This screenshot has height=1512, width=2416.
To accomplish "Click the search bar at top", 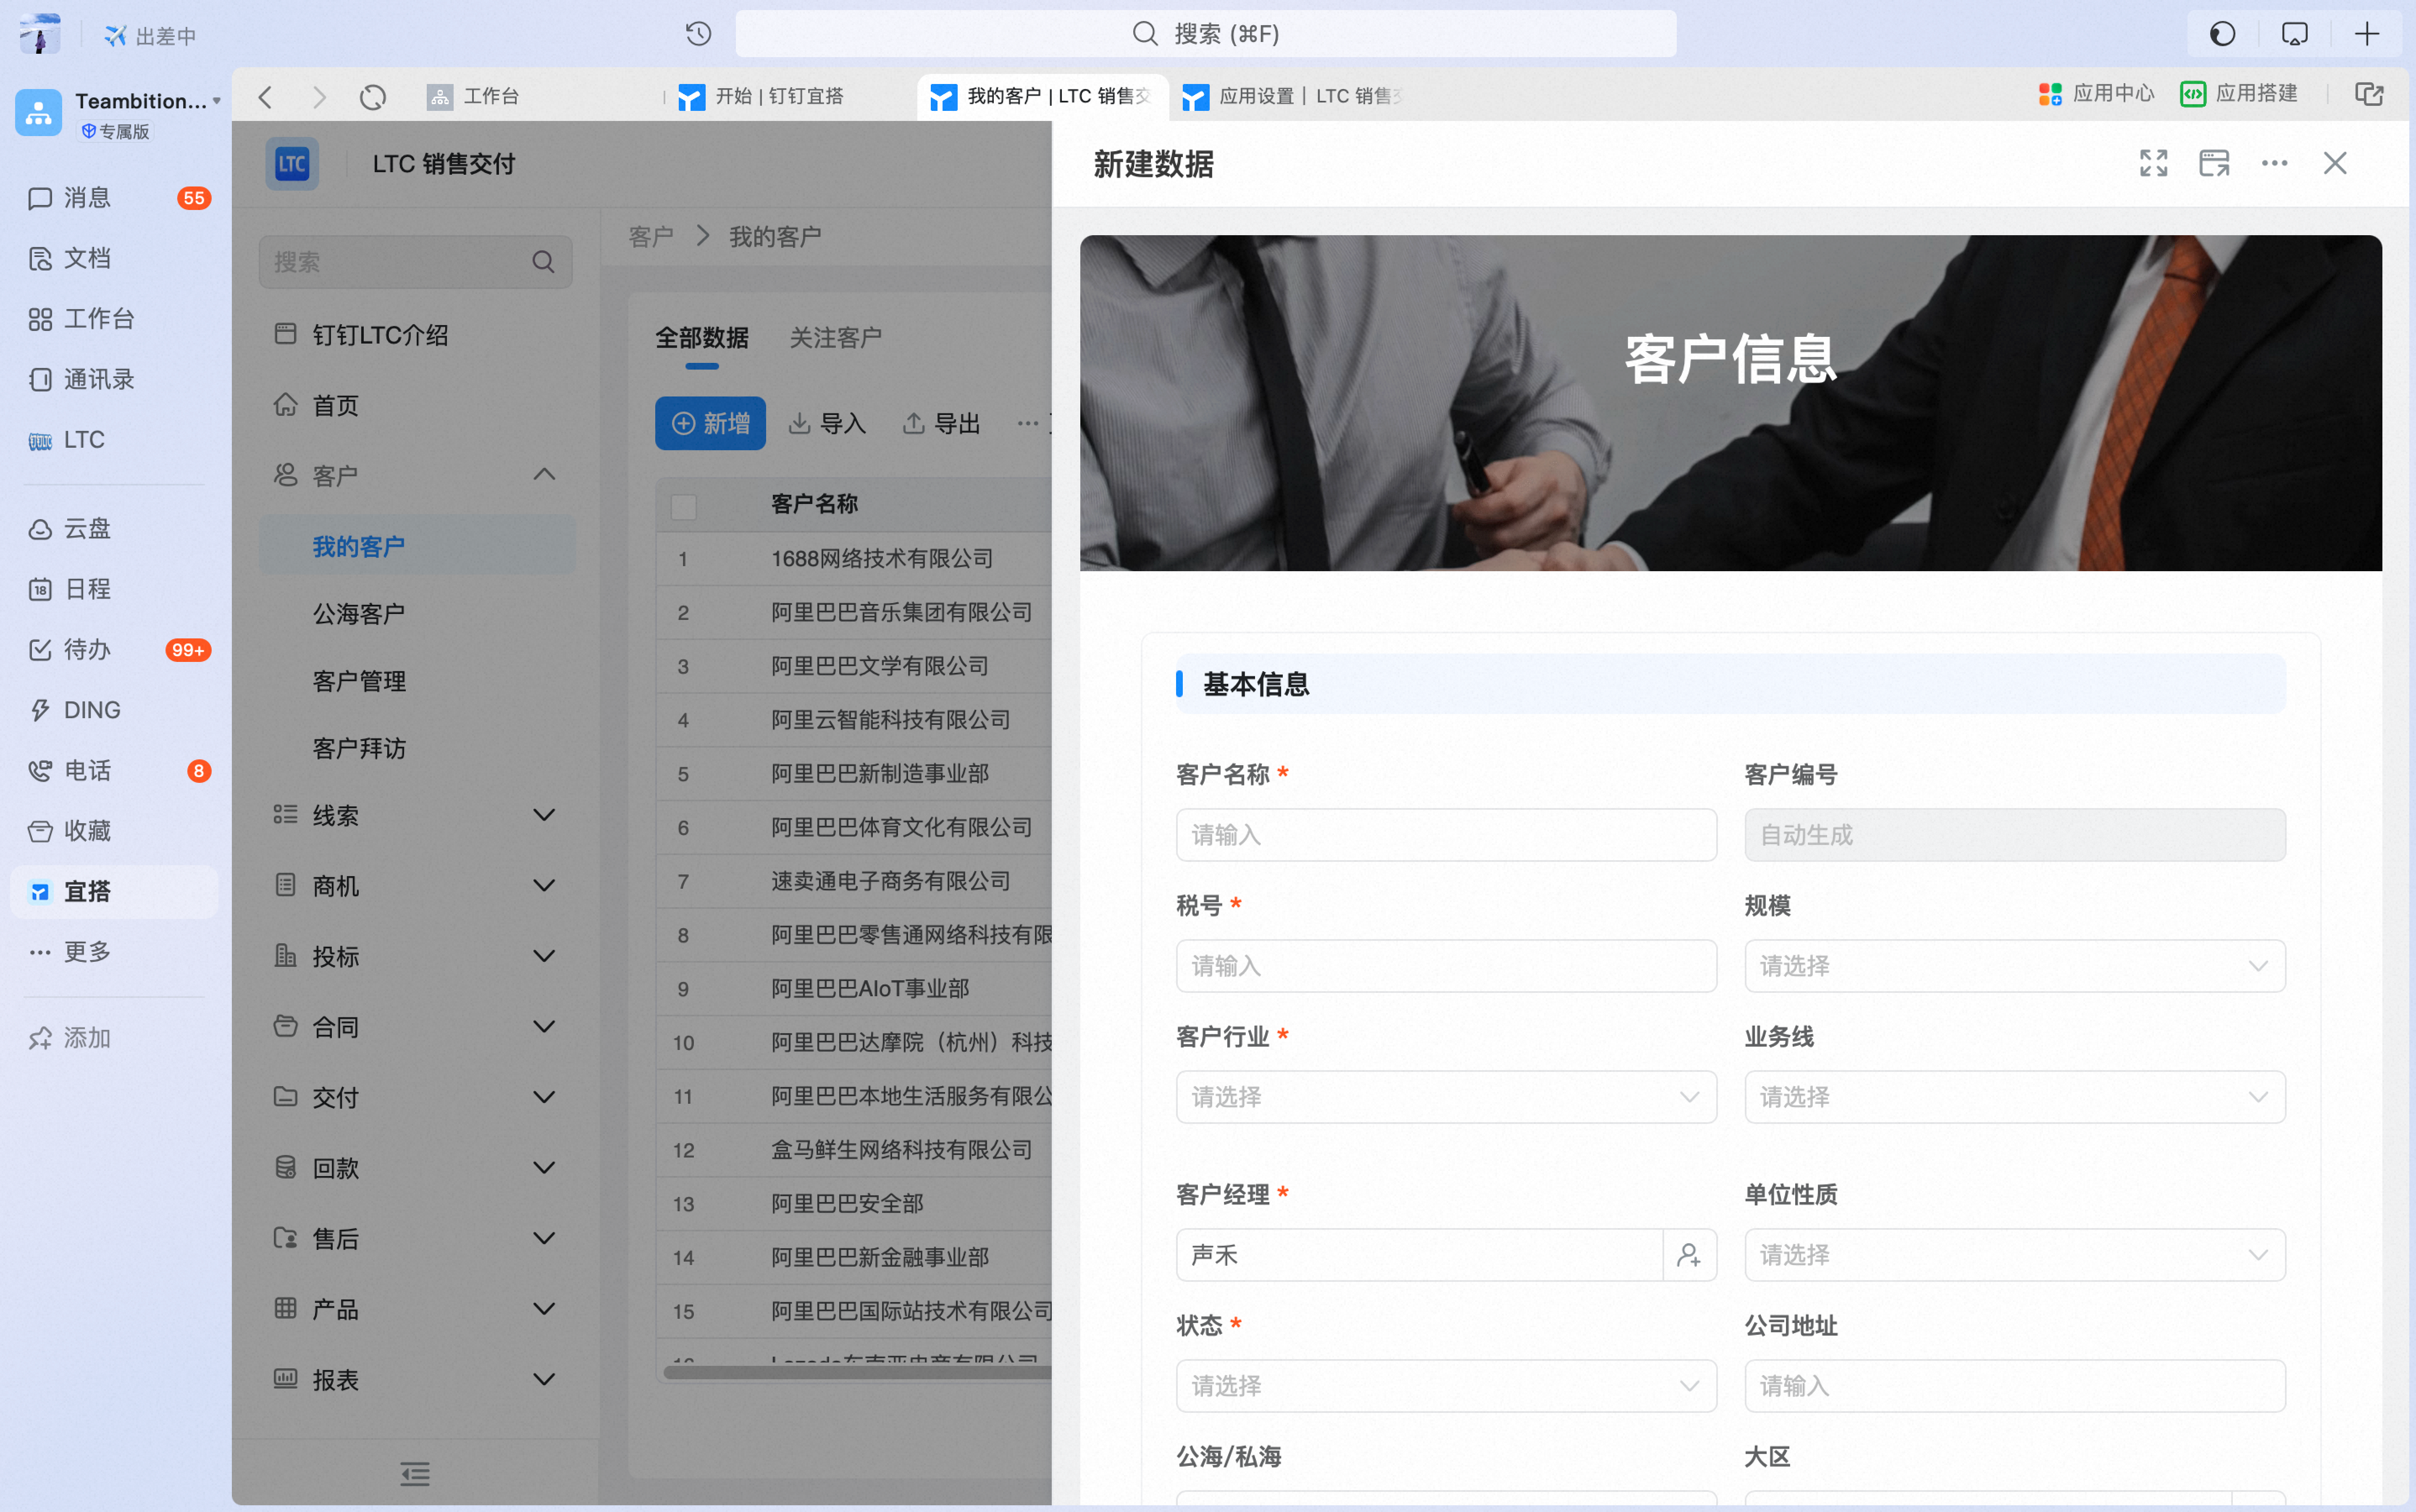I will point(1205,34).
